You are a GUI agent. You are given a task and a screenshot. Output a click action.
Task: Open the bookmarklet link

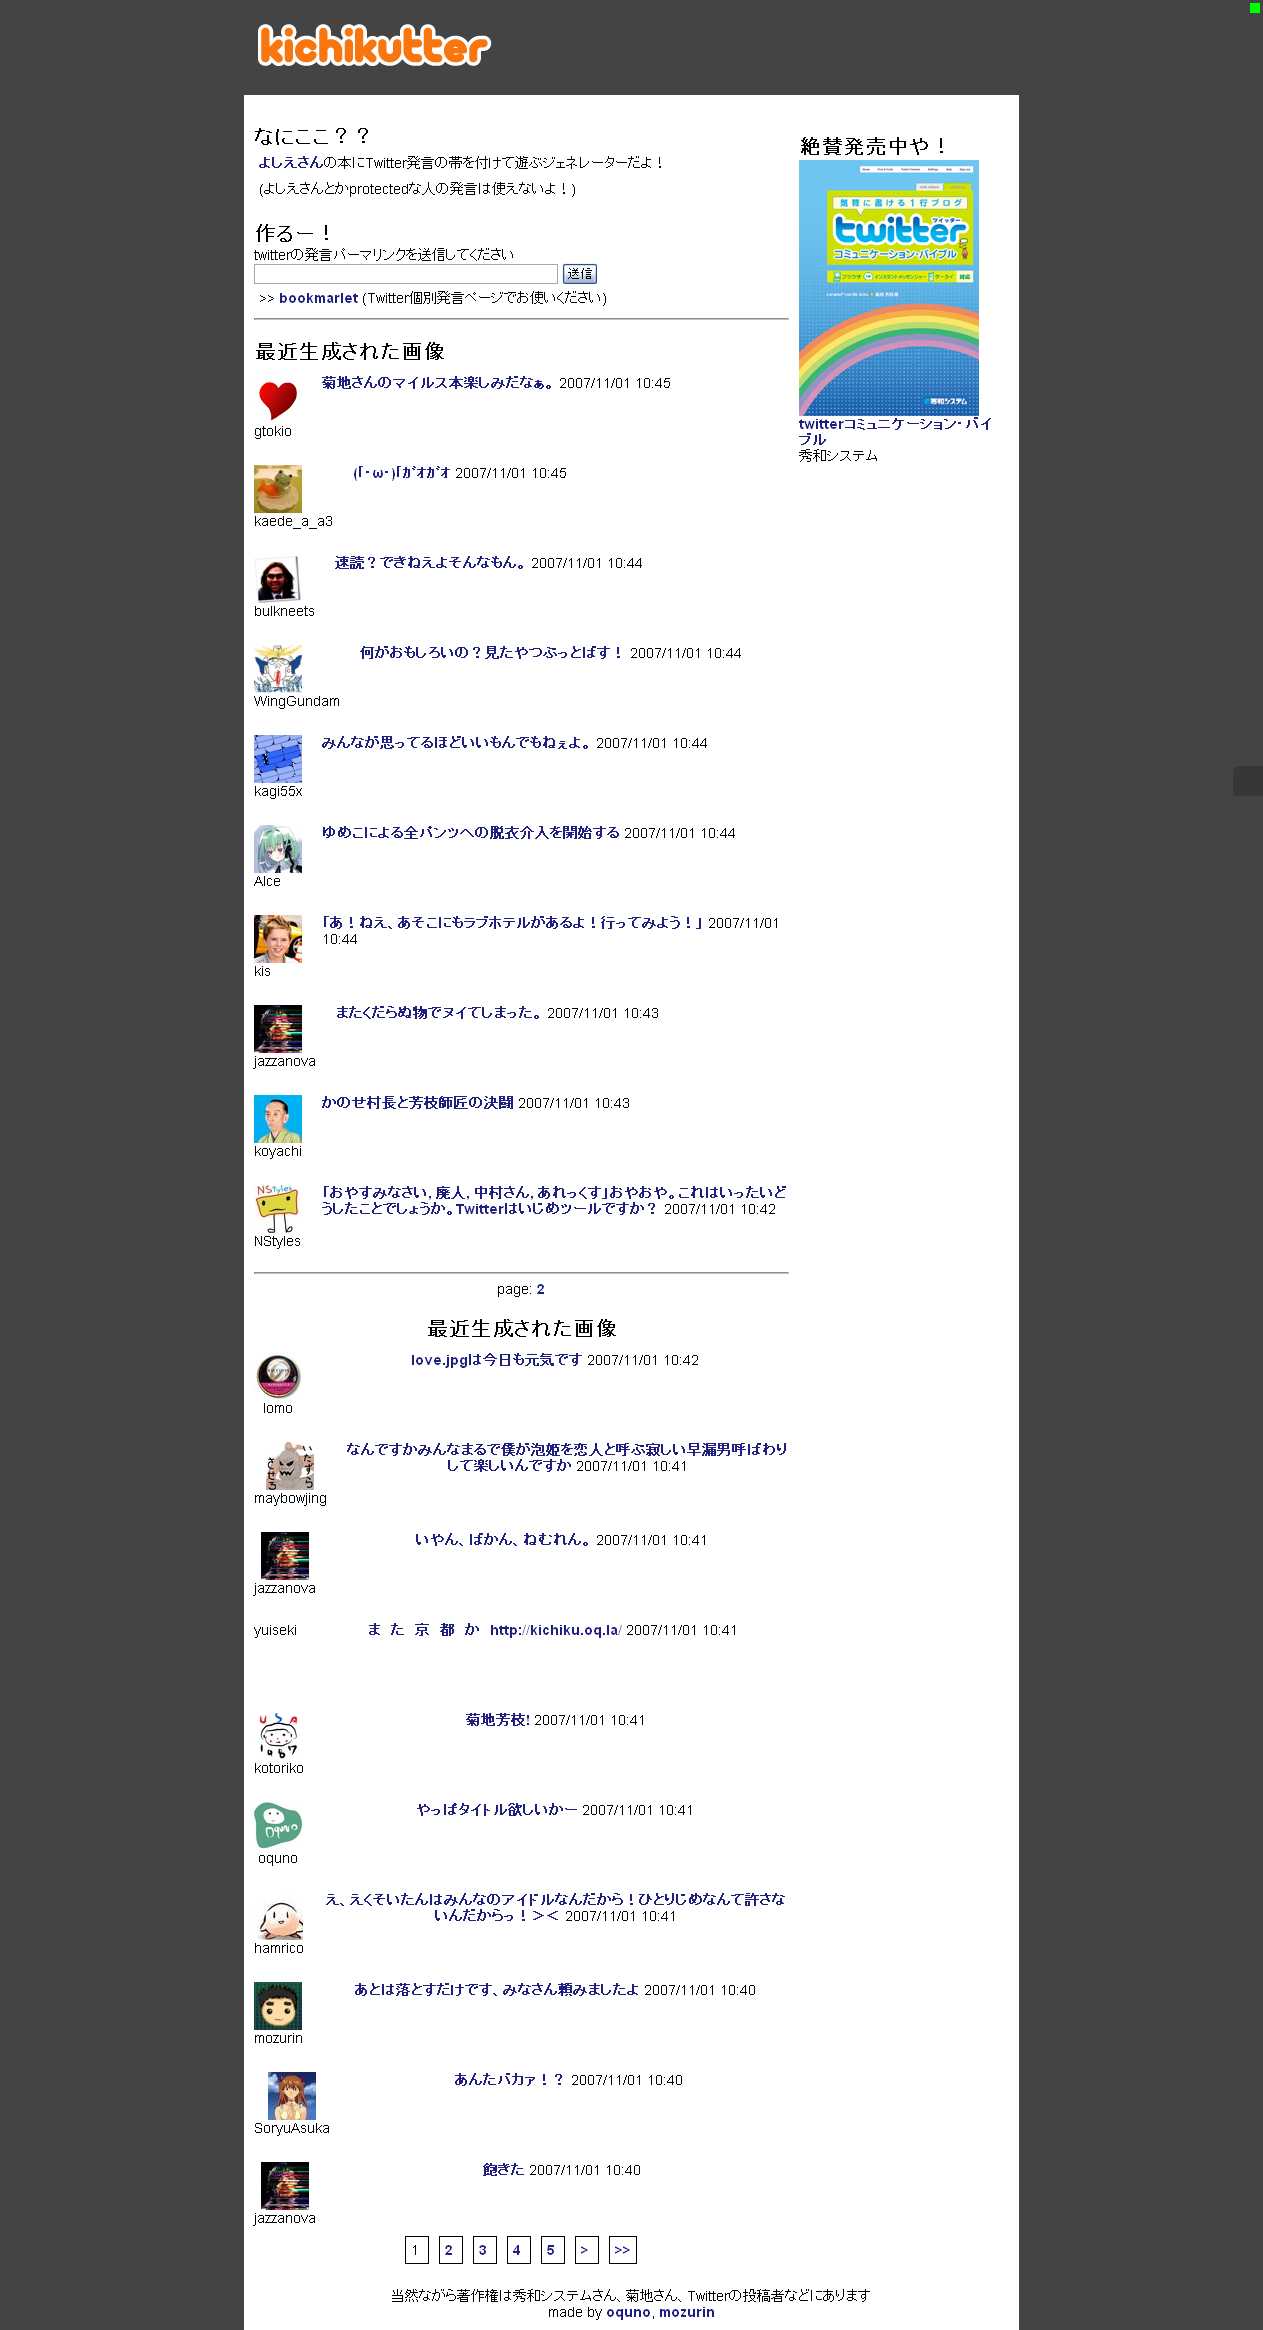point(318,298)
